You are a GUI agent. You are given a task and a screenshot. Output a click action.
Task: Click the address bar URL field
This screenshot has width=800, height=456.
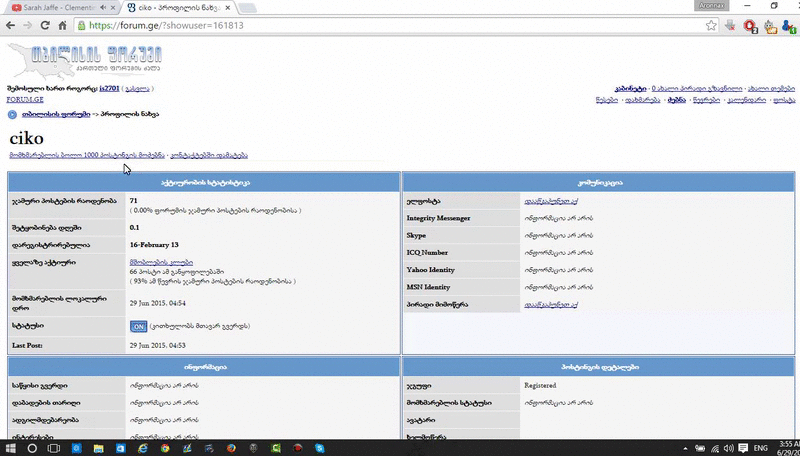tap(395, 26)
